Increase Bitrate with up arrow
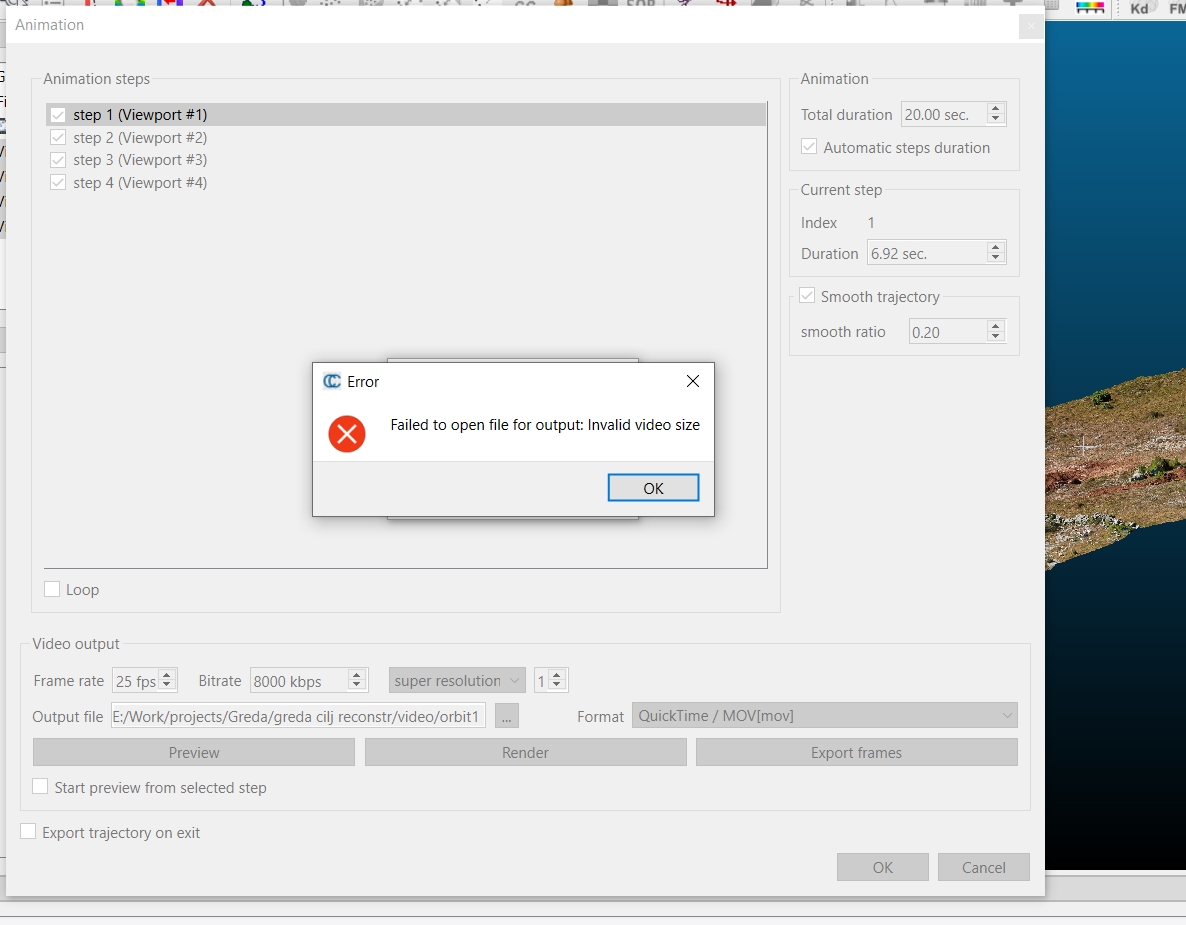This screenshot has height=925, width=1186. (357, 675)
